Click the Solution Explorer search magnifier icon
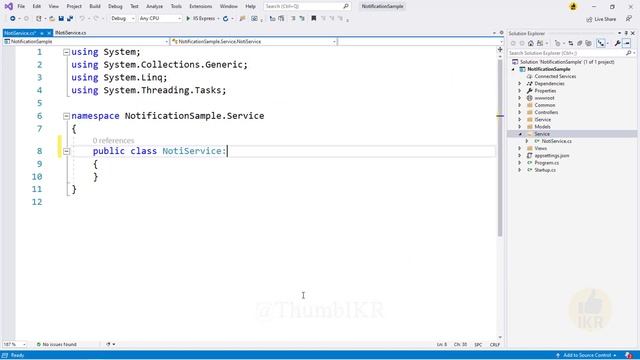Screen dimensions: 640x360 pos(629,53)
